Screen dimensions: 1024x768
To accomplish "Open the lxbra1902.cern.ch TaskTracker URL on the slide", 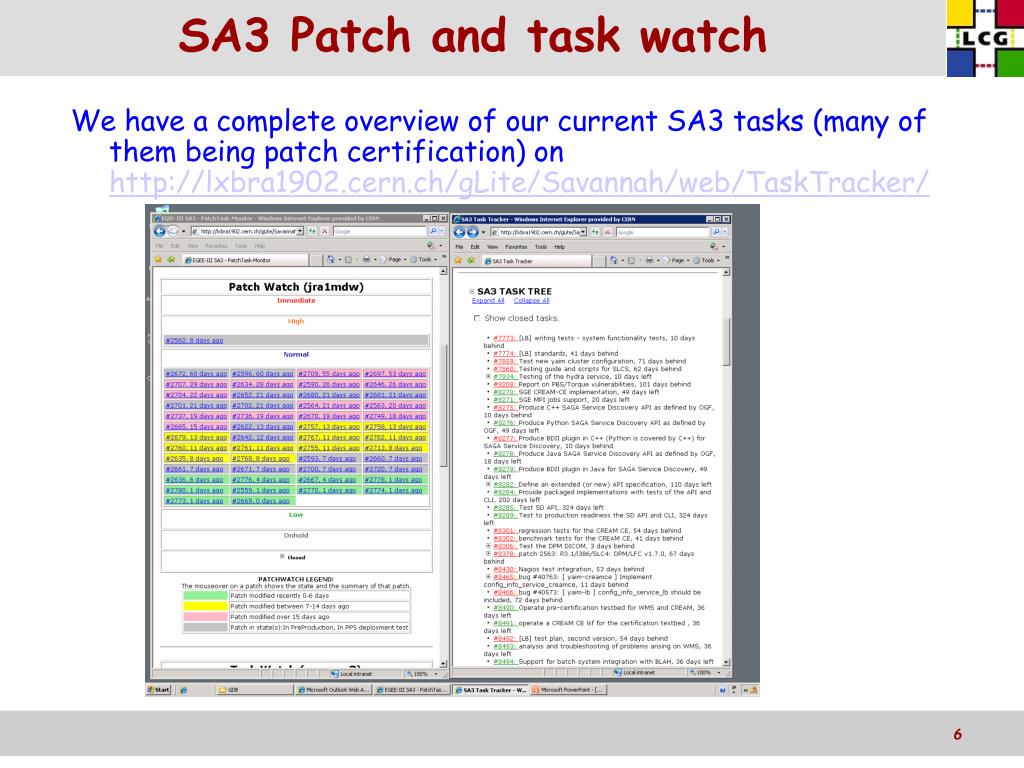I will click(x=519, y=182).
